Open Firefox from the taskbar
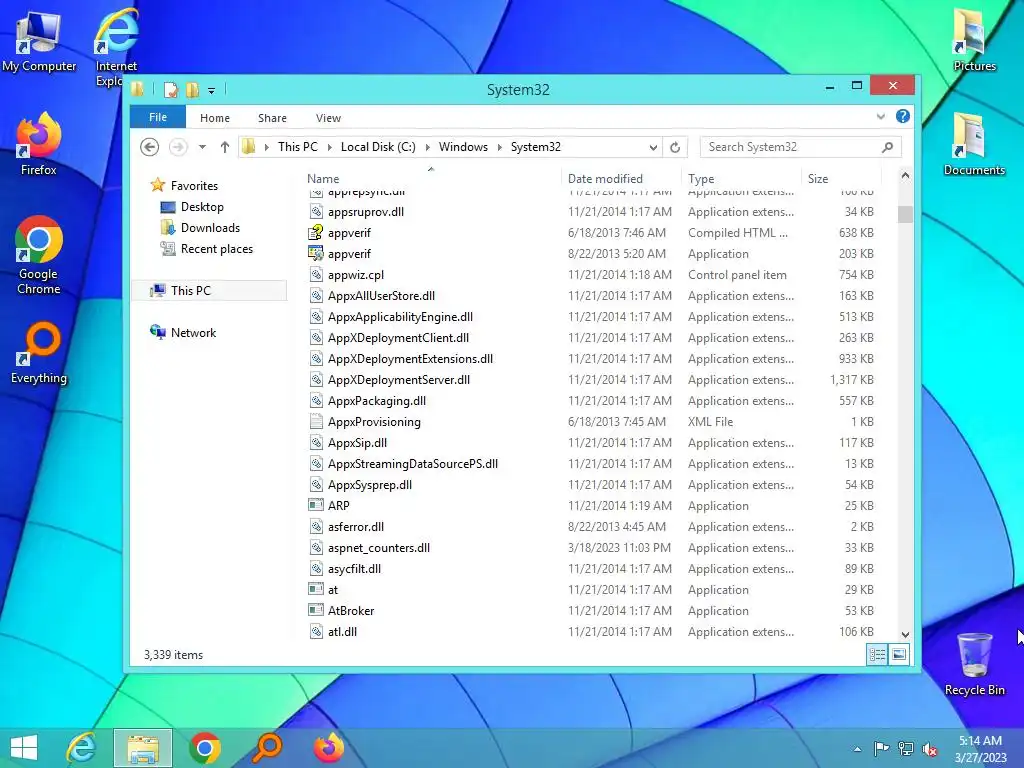This screenshot has width=1024, height=768. point(328,748)
